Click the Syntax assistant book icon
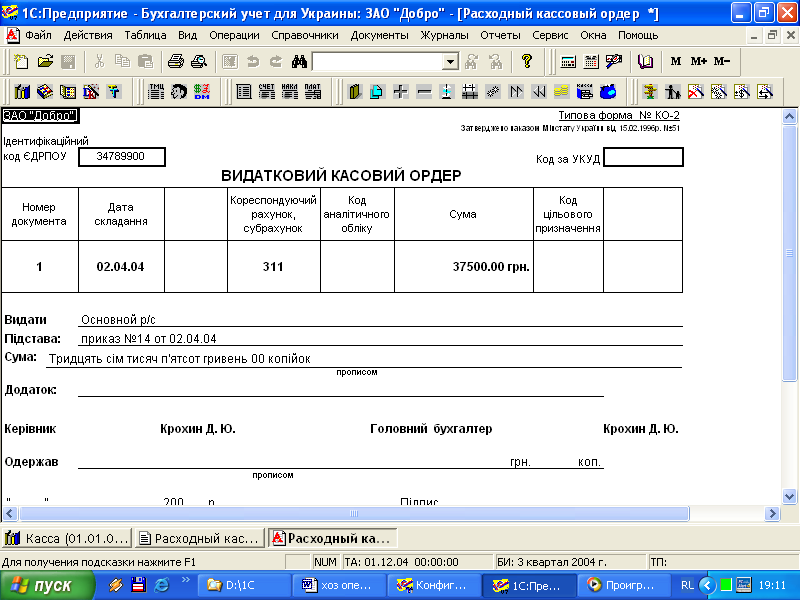This screenshot has width=800, height=600. point(645,62)
